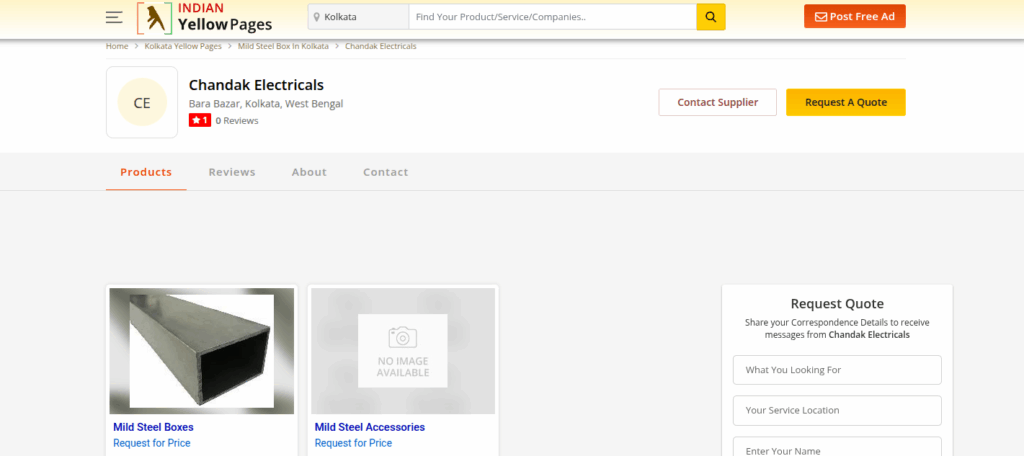
Task: Go to the Contact tab
Action: tap(385, 172)
